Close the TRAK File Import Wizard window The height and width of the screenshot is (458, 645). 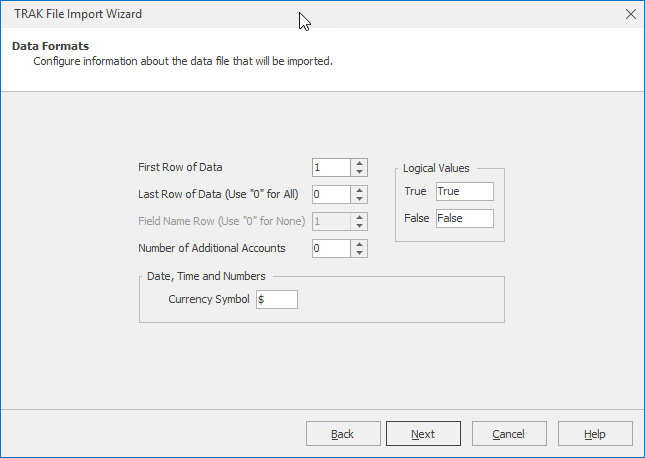pyautogui.click(x=630, y=14)
